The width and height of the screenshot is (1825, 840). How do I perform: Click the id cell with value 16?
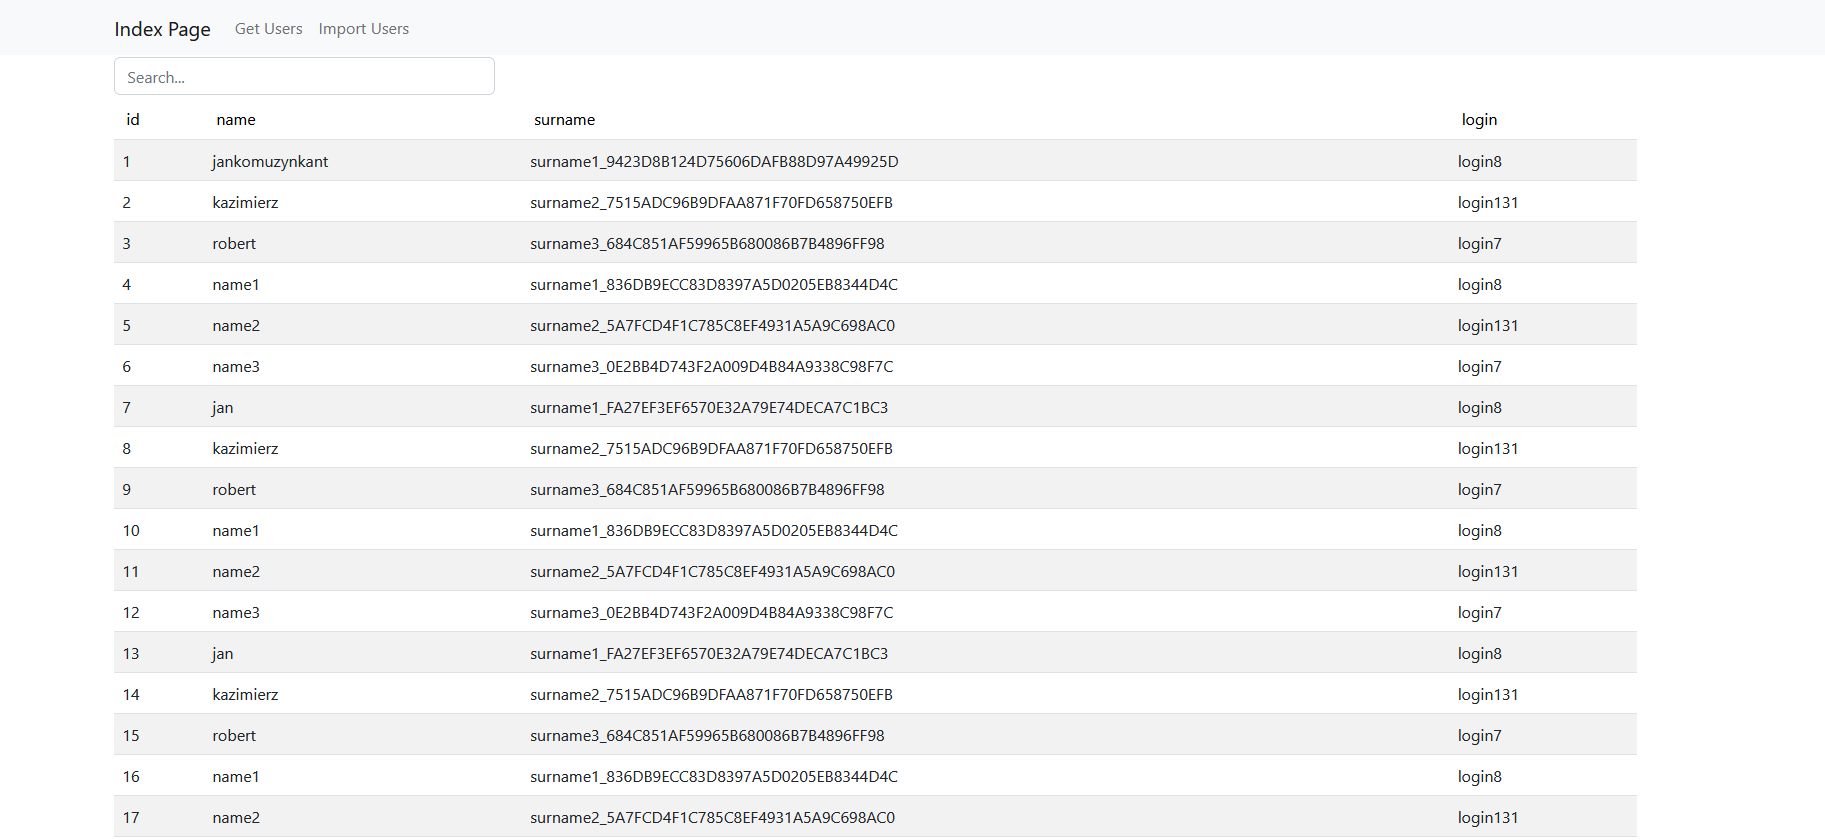point(131,777)
